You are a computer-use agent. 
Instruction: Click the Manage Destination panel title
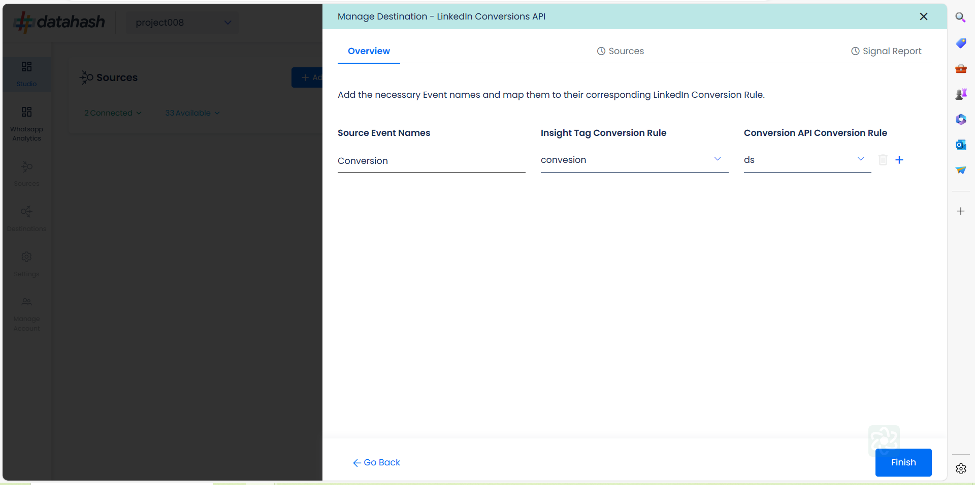(441, 17)
